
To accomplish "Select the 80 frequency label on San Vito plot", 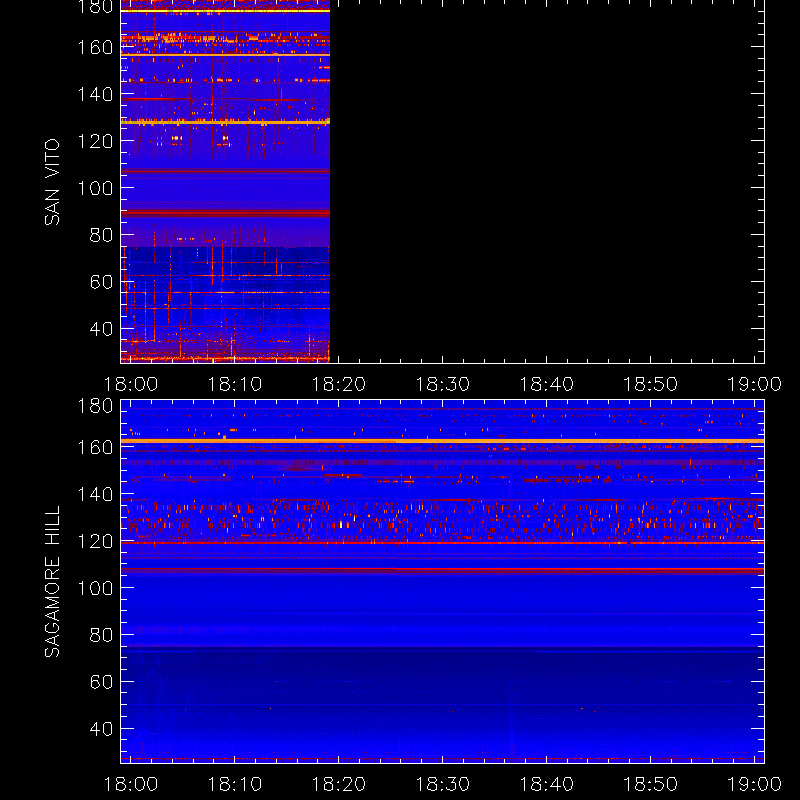I will coord(101,235).
